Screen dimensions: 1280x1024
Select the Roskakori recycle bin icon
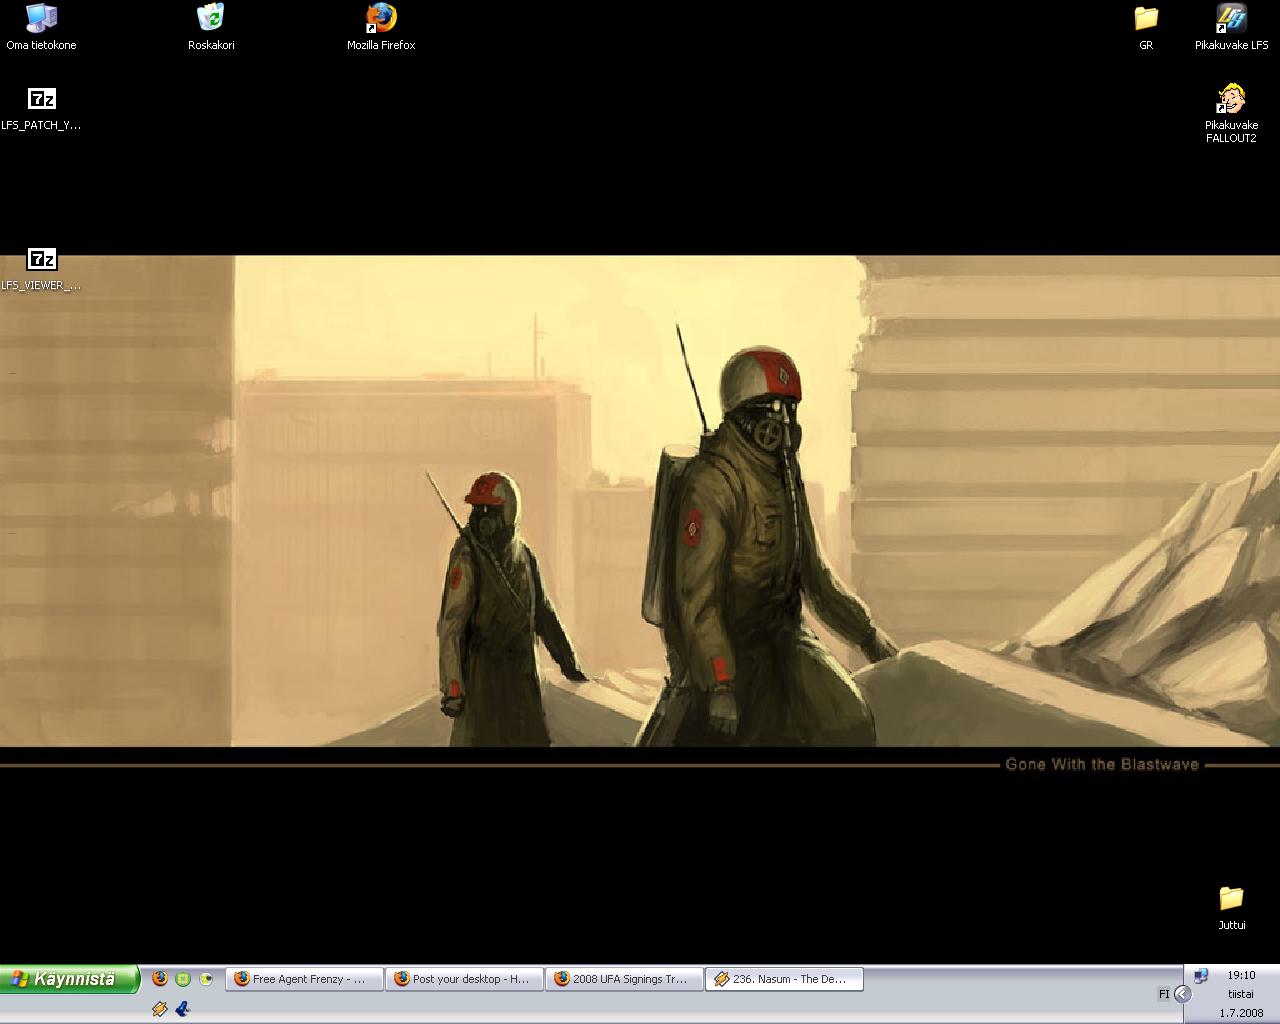[211, 27]
